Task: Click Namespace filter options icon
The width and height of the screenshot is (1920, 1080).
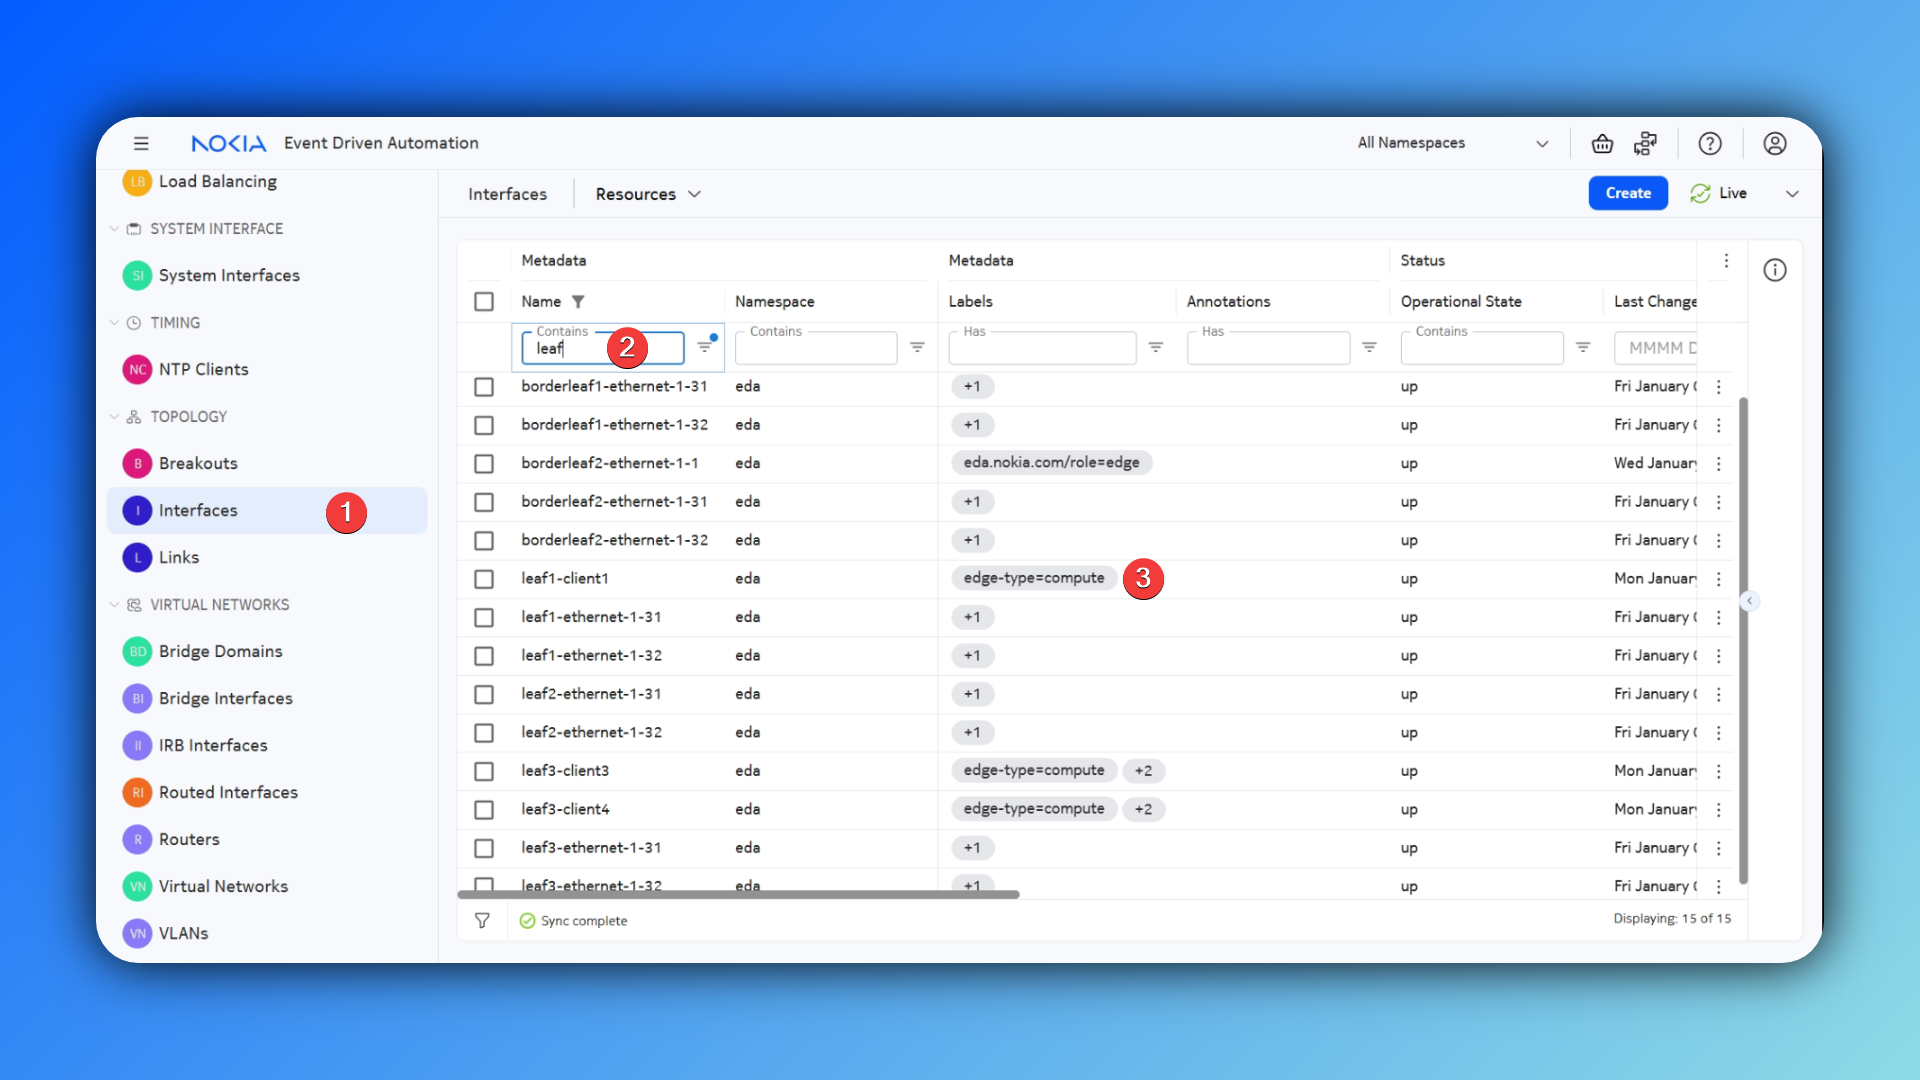Action: pyautogui.click(x=917, y=347)
